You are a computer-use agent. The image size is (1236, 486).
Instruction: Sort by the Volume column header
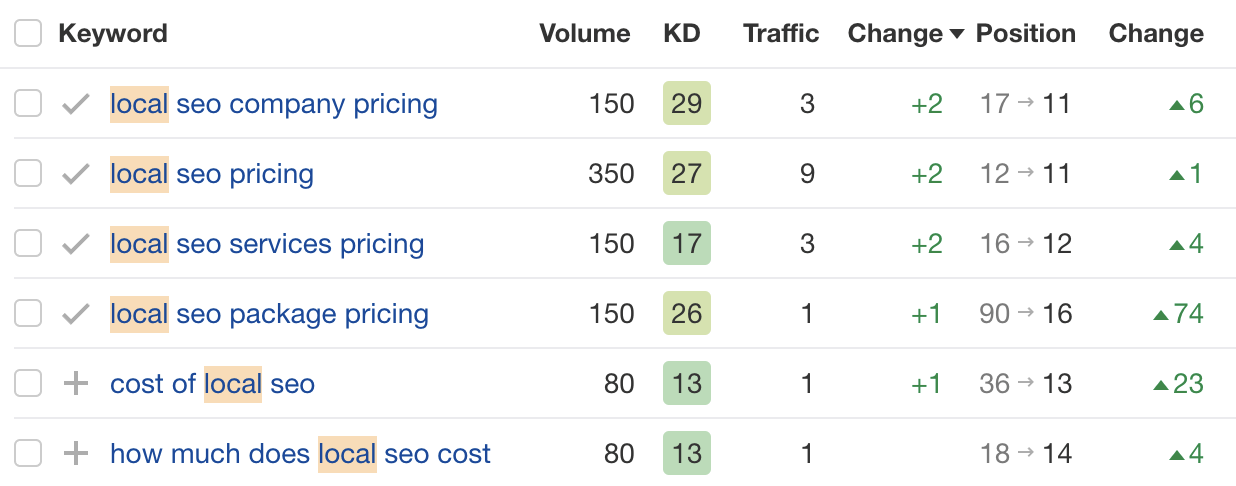pyautogui.click(x=584, y=34)
